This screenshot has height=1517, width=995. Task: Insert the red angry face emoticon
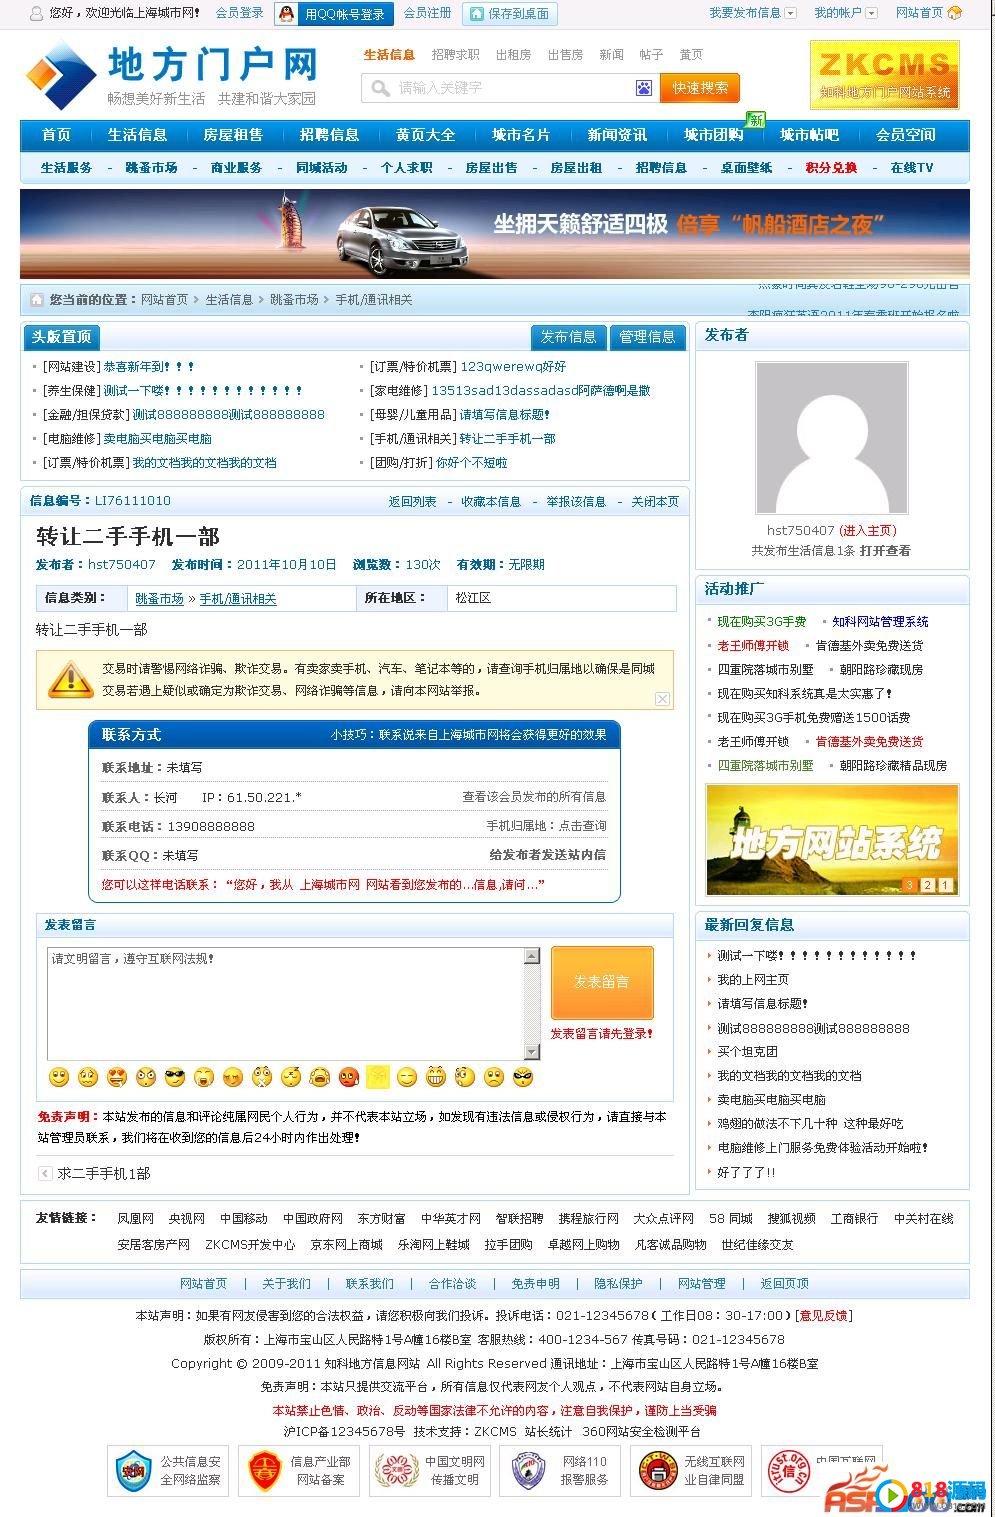[x=349, y=1077]
